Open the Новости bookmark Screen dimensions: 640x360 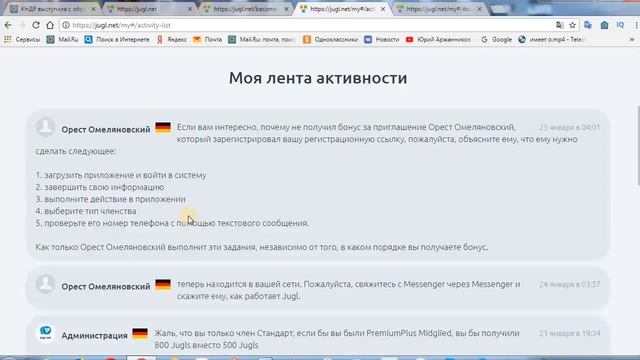click(x=382, y=40)
